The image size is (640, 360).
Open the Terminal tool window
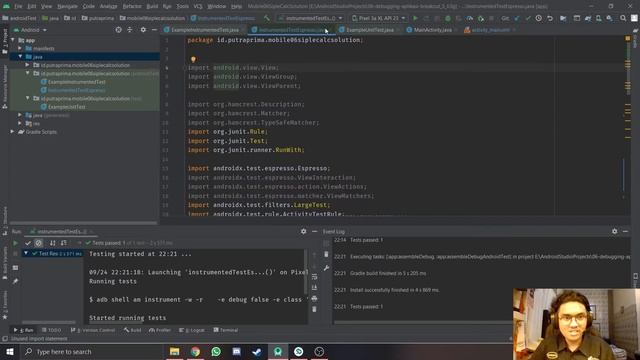coord(226,330)
